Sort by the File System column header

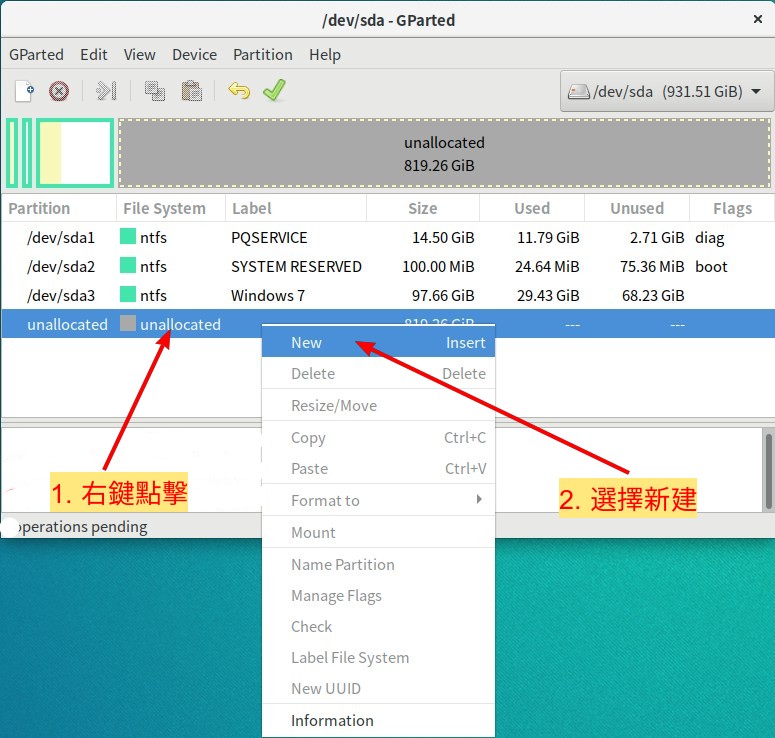164,208
